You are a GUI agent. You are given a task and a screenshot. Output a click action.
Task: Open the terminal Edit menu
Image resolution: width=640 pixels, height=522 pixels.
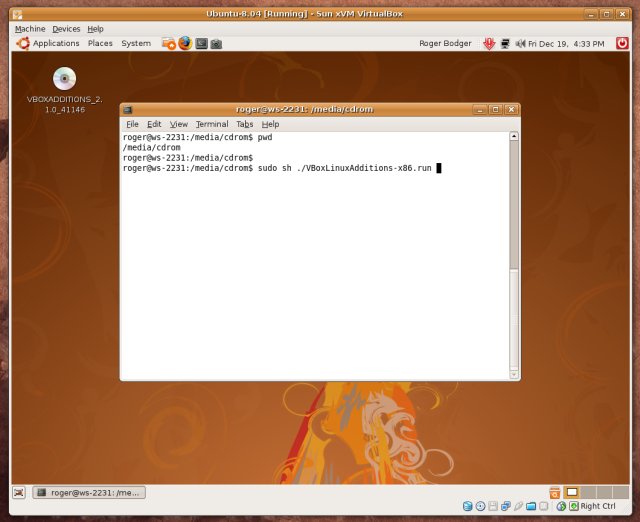coord(154,124)
